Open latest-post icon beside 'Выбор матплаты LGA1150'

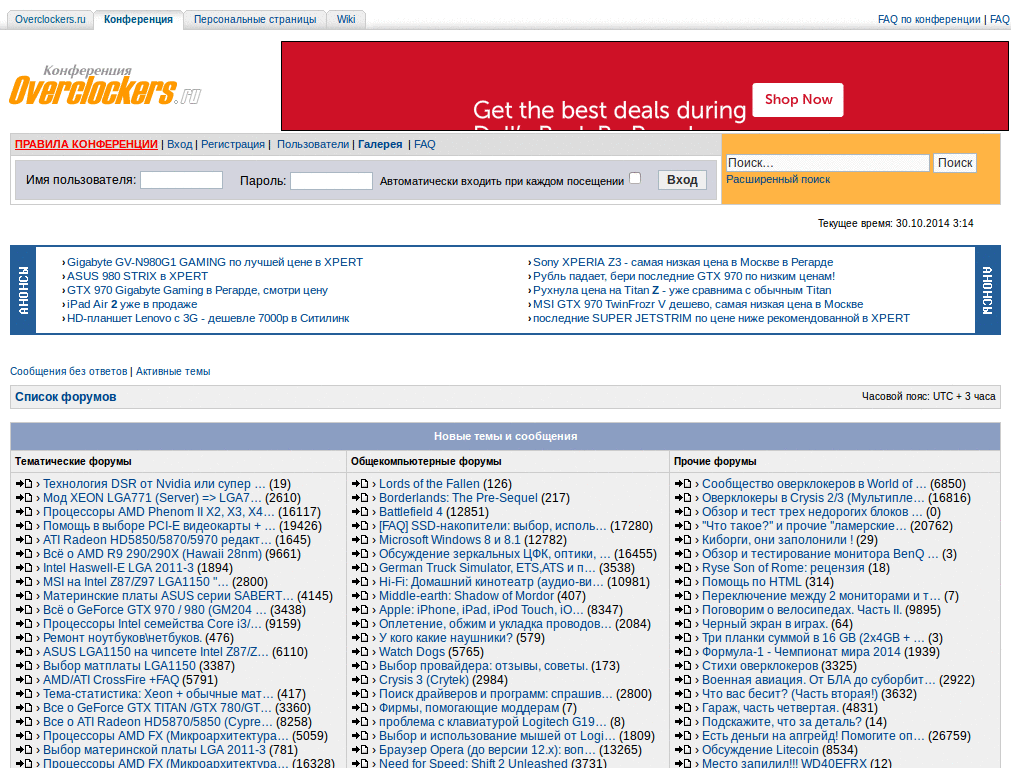click(x=24, y=666)
